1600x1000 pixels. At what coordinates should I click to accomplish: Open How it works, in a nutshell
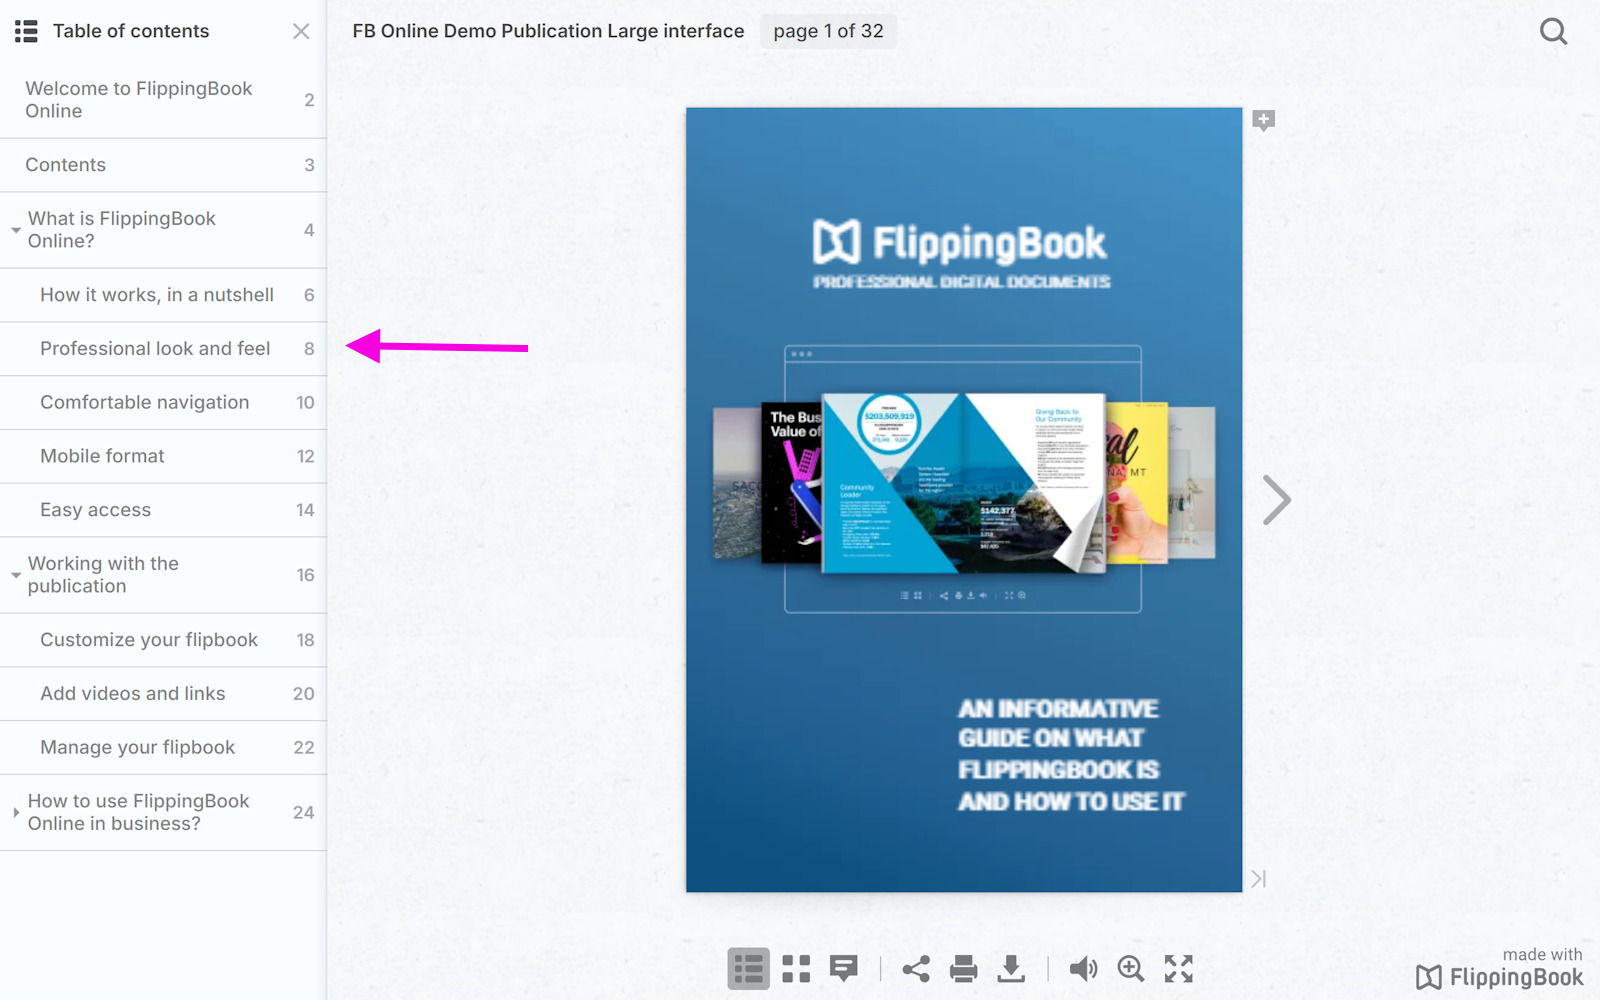coord(163,295)
